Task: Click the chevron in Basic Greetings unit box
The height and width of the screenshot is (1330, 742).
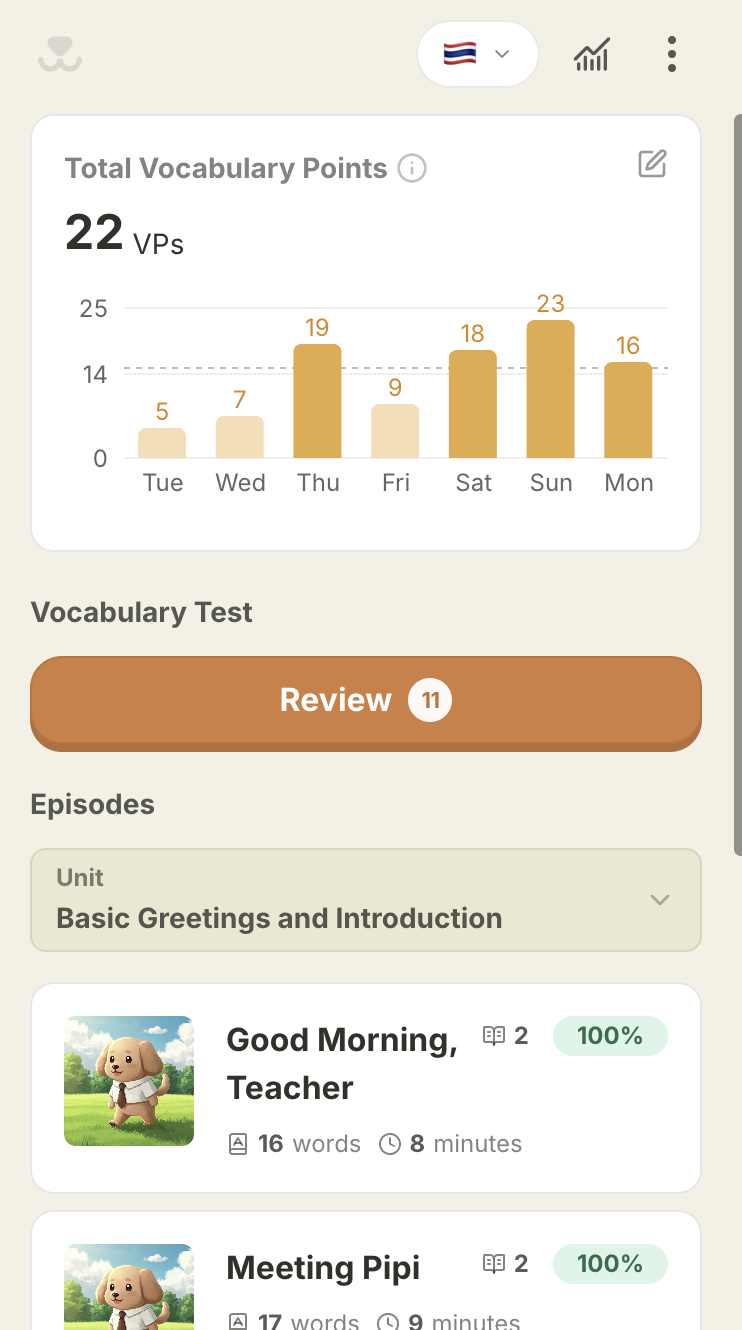Action: coord(659,900)
